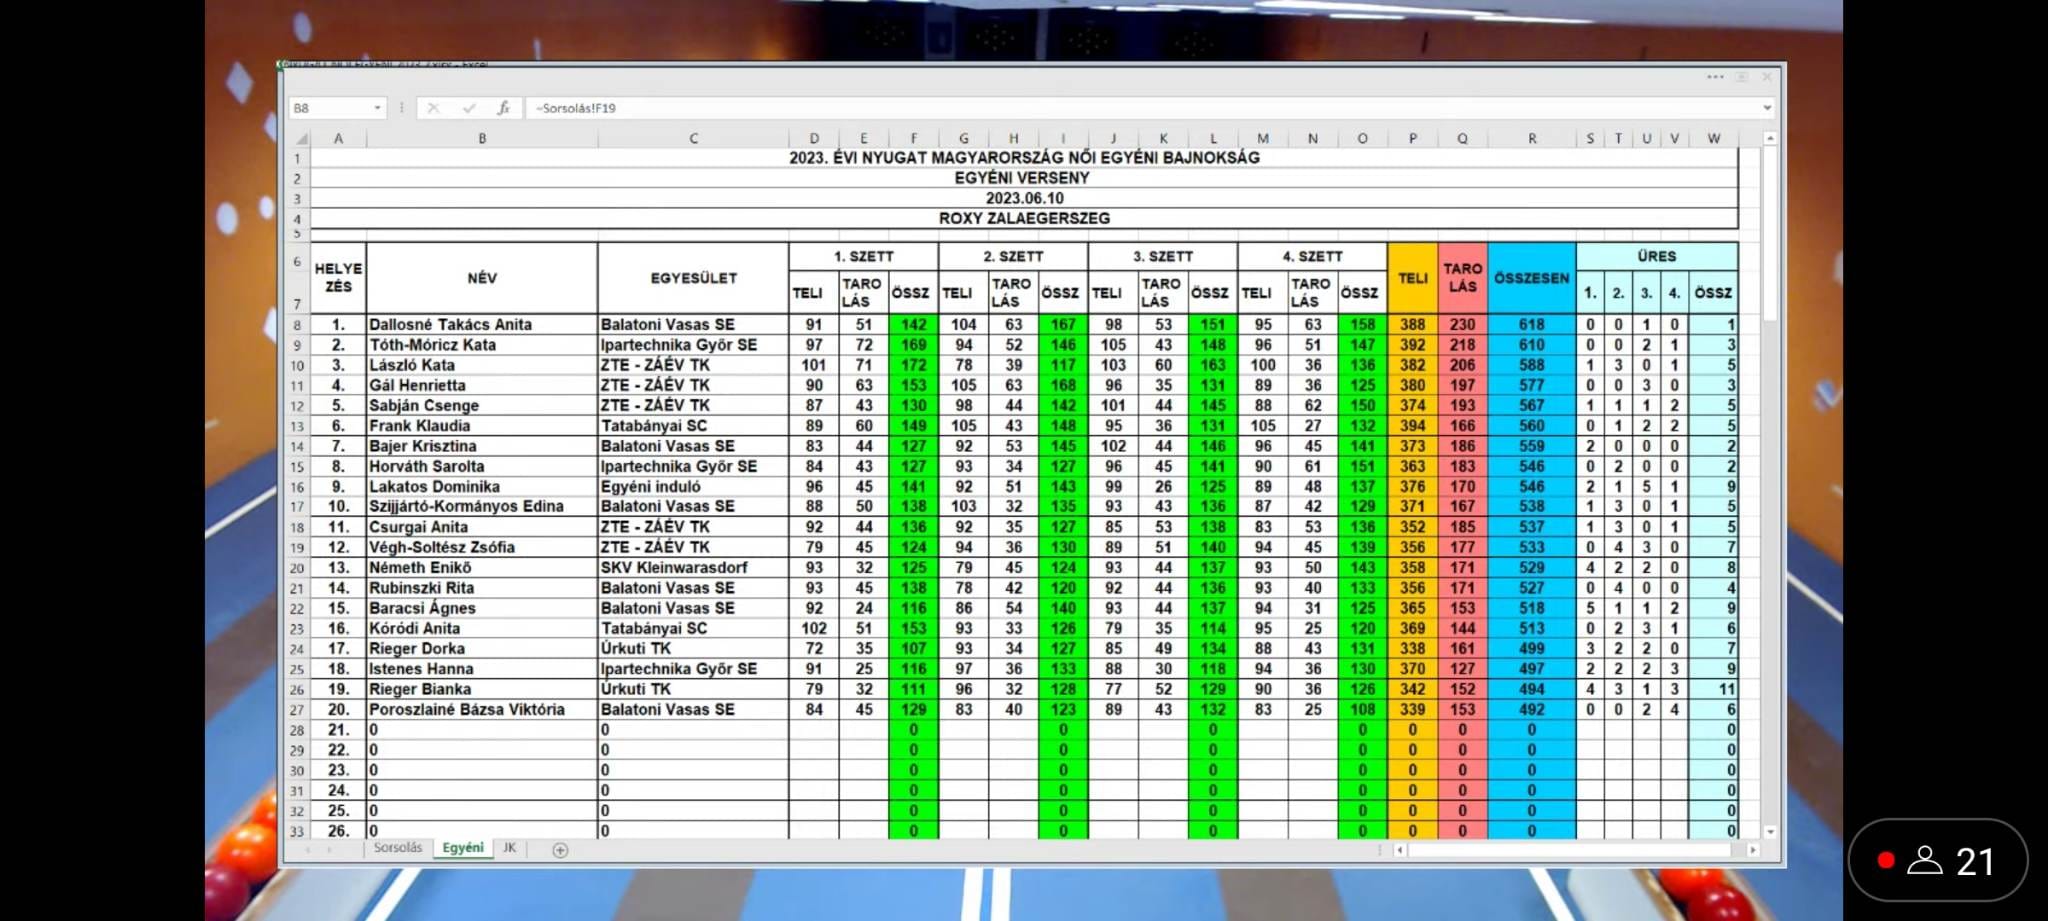Click horizontal scrollbar left arrow
This screenshot has height=921, width=2048.
coord(1400,850)
